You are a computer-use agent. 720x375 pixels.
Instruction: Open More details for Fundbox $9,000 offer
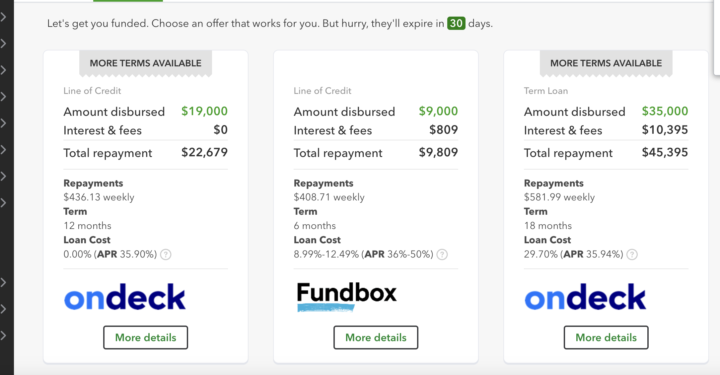[376, 337]
